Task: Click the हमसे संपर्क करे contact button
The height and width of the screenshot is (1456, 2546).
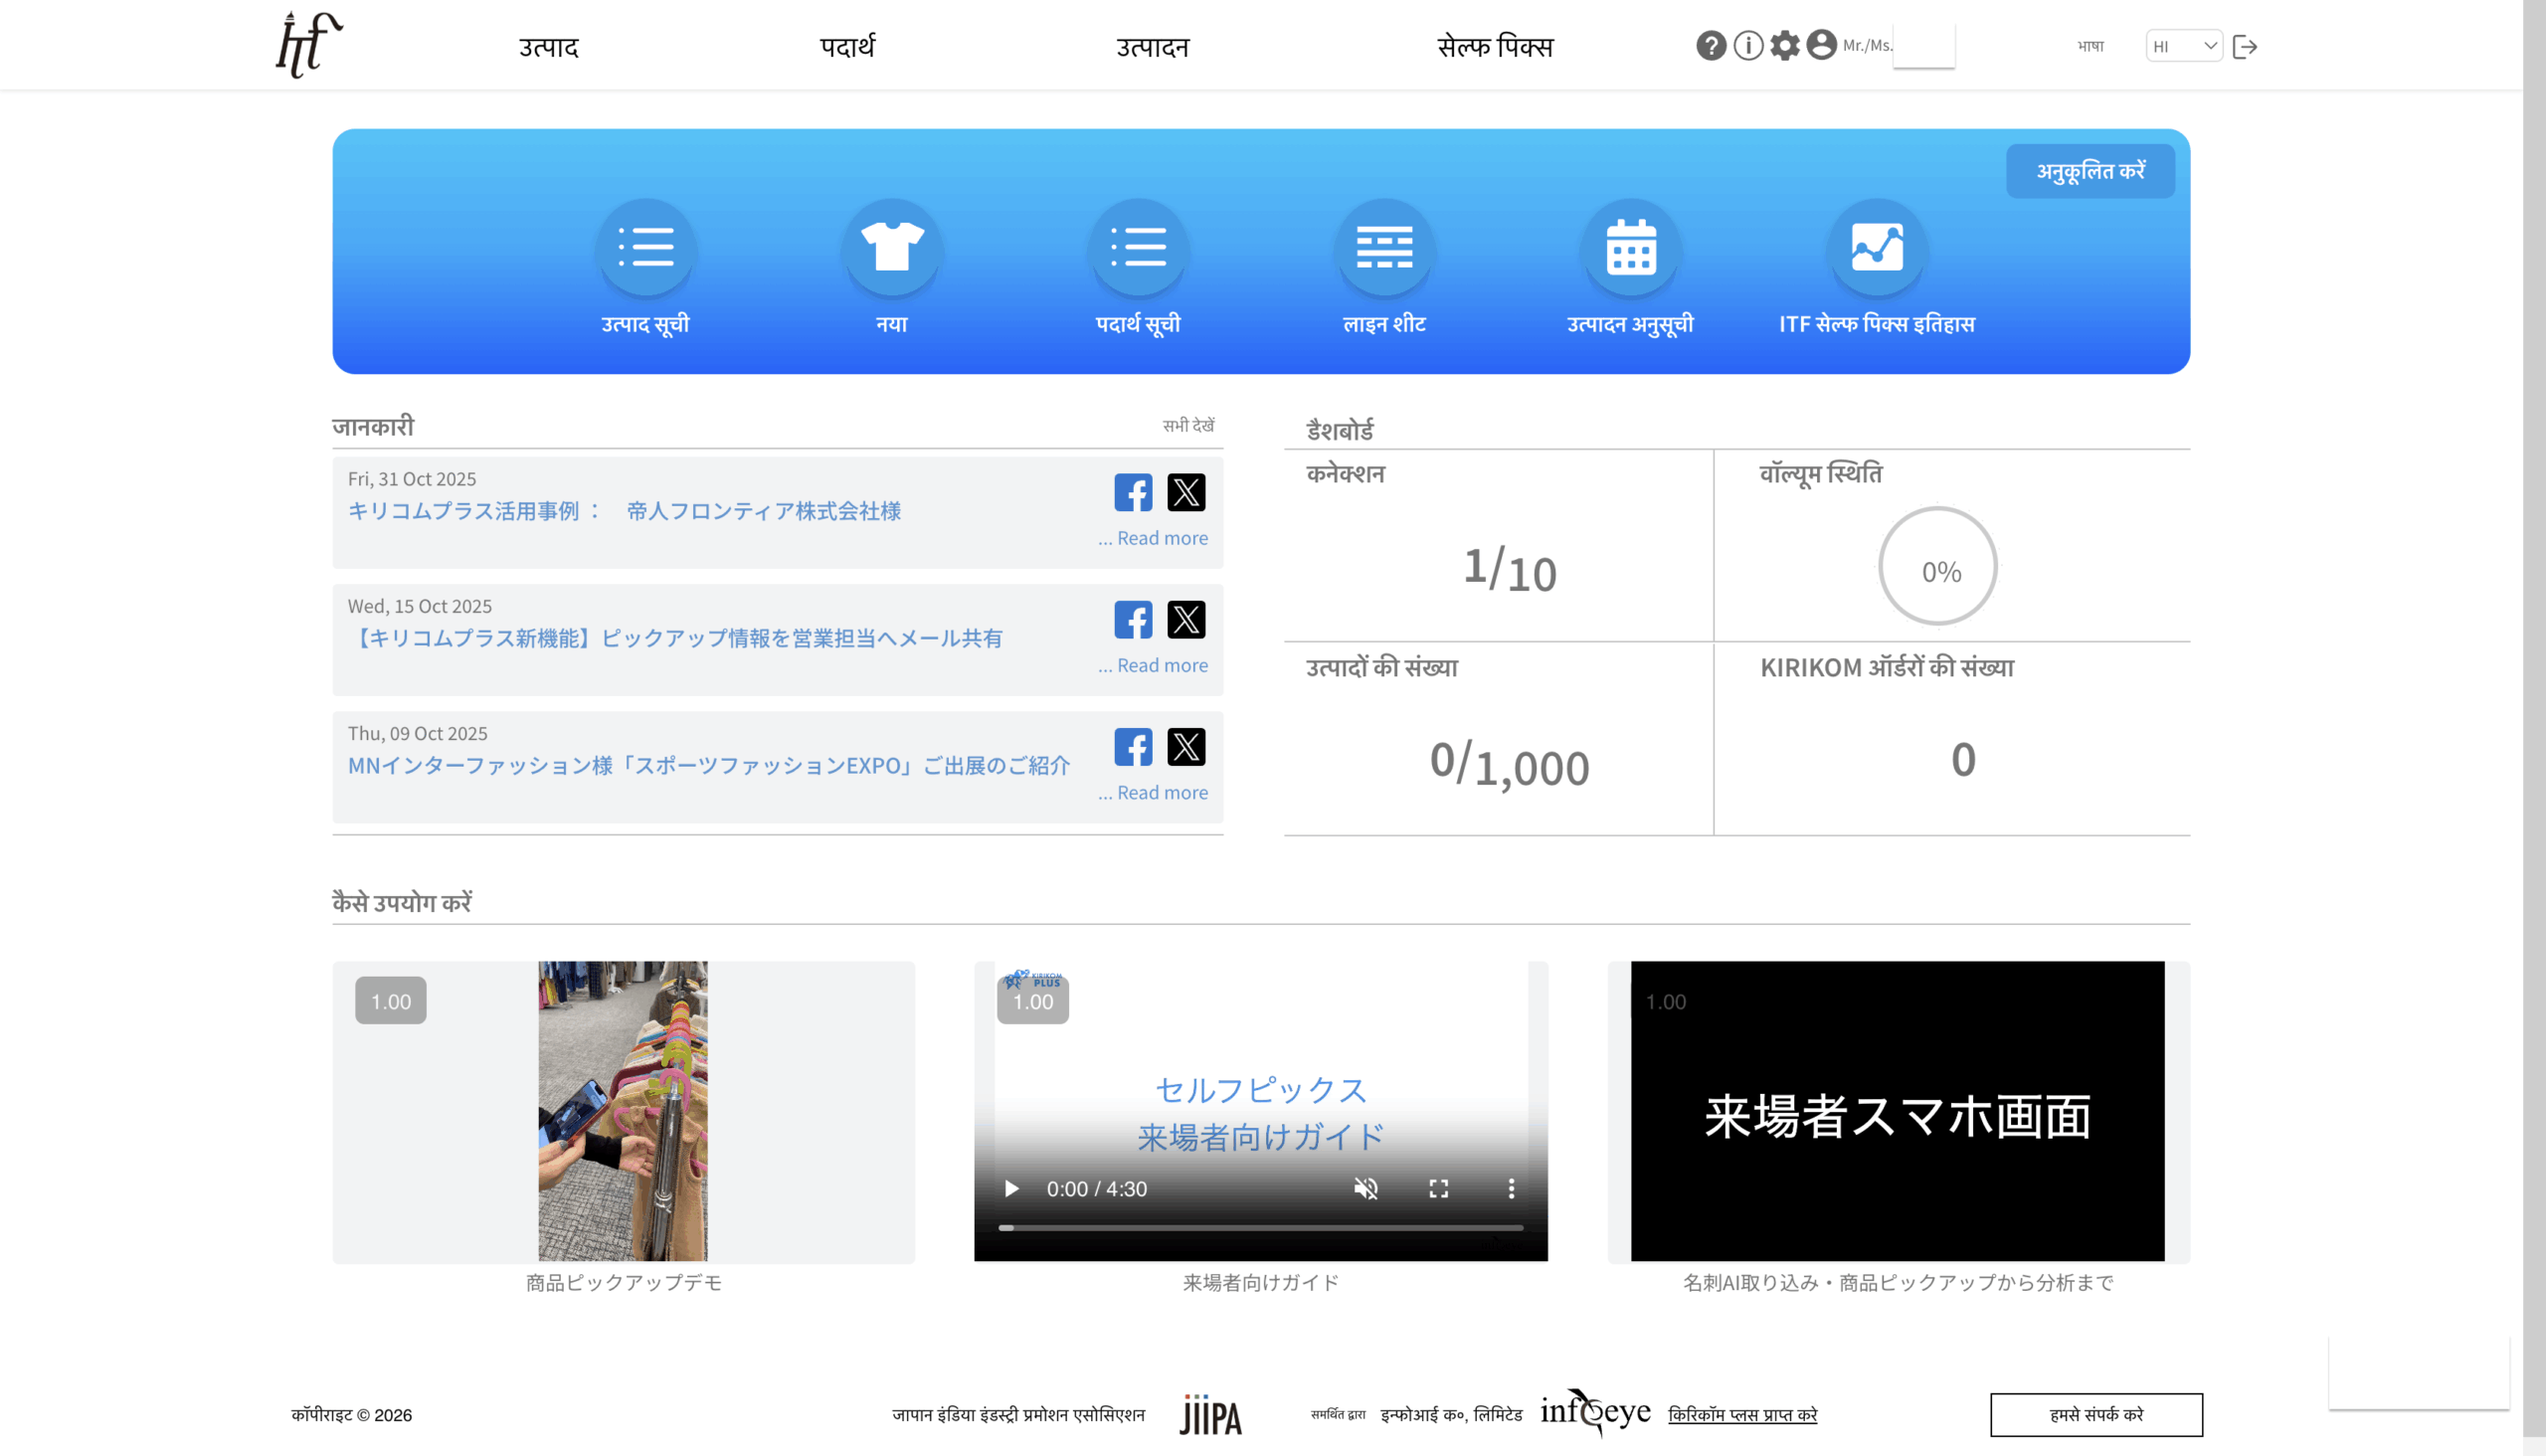Action: click(x=2095, y=1414)
